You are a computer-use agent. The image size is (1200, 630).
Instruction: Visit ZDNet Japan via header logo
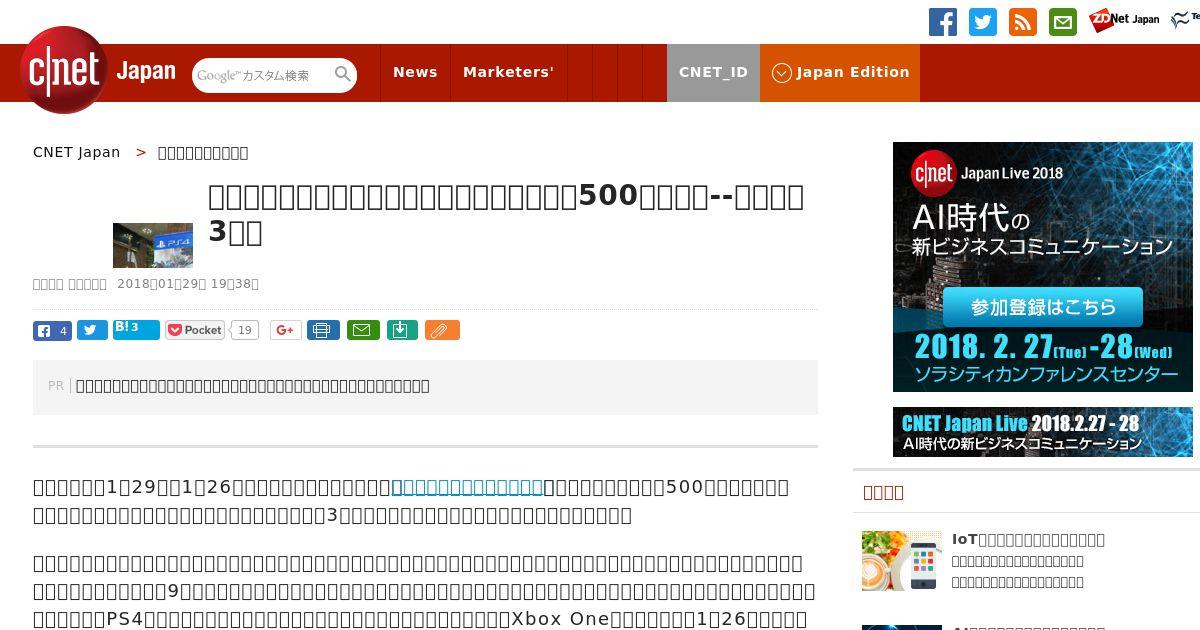[1124, 19]
